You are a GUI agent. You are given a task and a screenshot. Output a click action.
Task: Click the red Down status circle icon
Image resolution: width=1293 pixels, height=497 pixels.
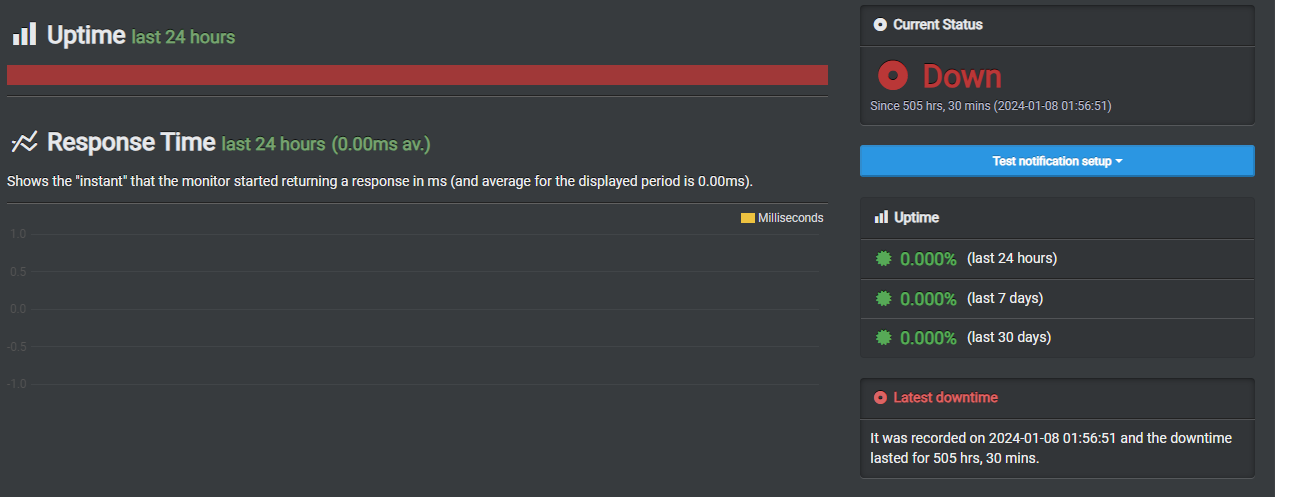892,75
